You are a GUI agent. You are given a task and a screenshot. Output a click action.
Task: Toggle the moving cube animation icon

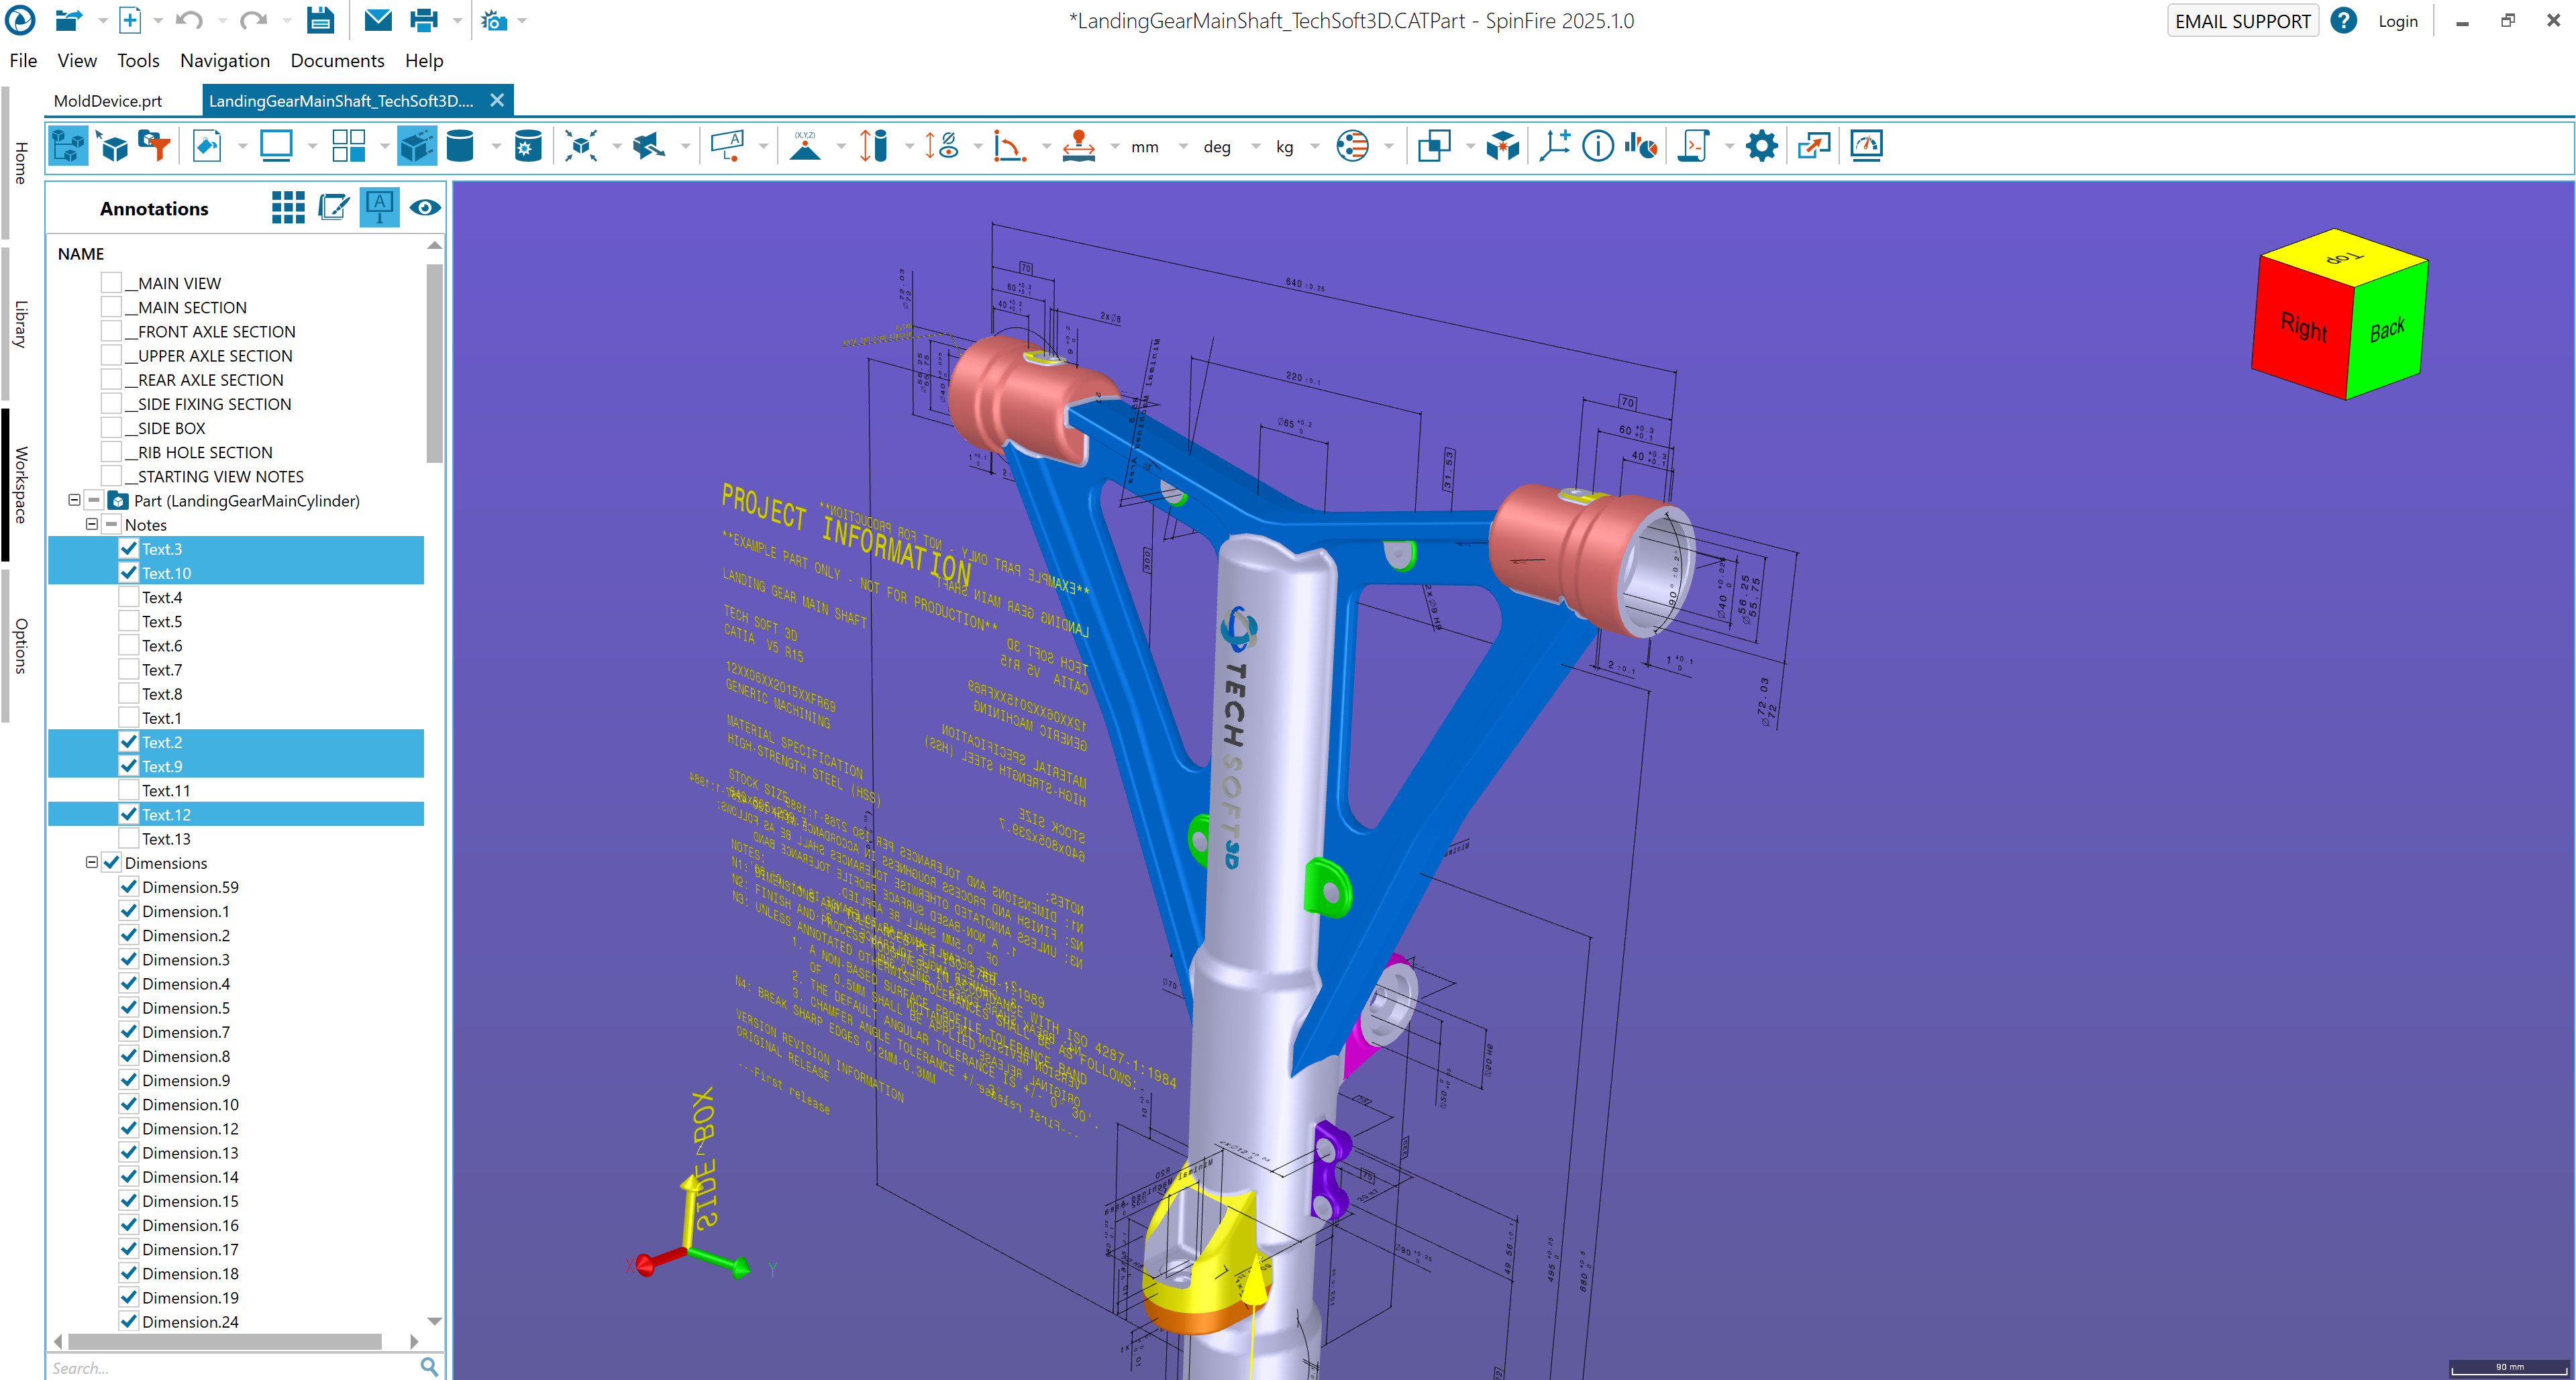[416, 146]
